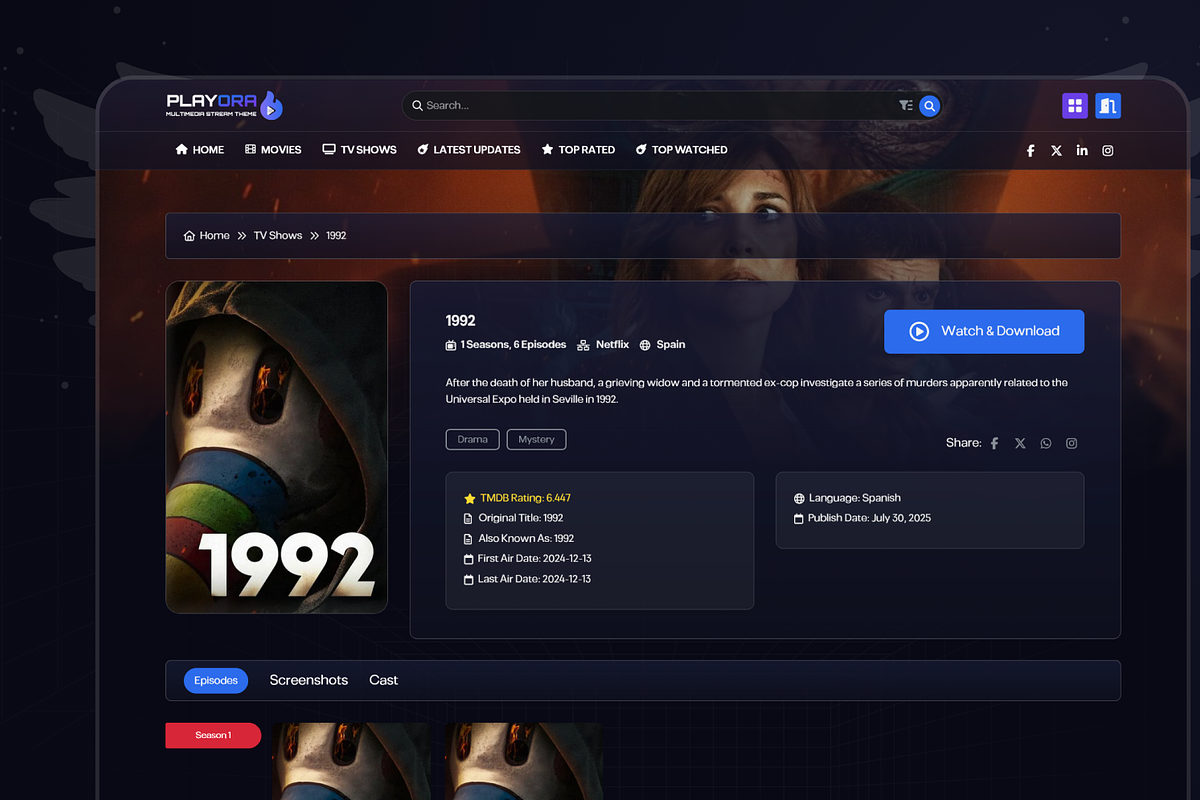
Task: Click 'Original Title: 1992' text
Action: (x=521, y=519)
